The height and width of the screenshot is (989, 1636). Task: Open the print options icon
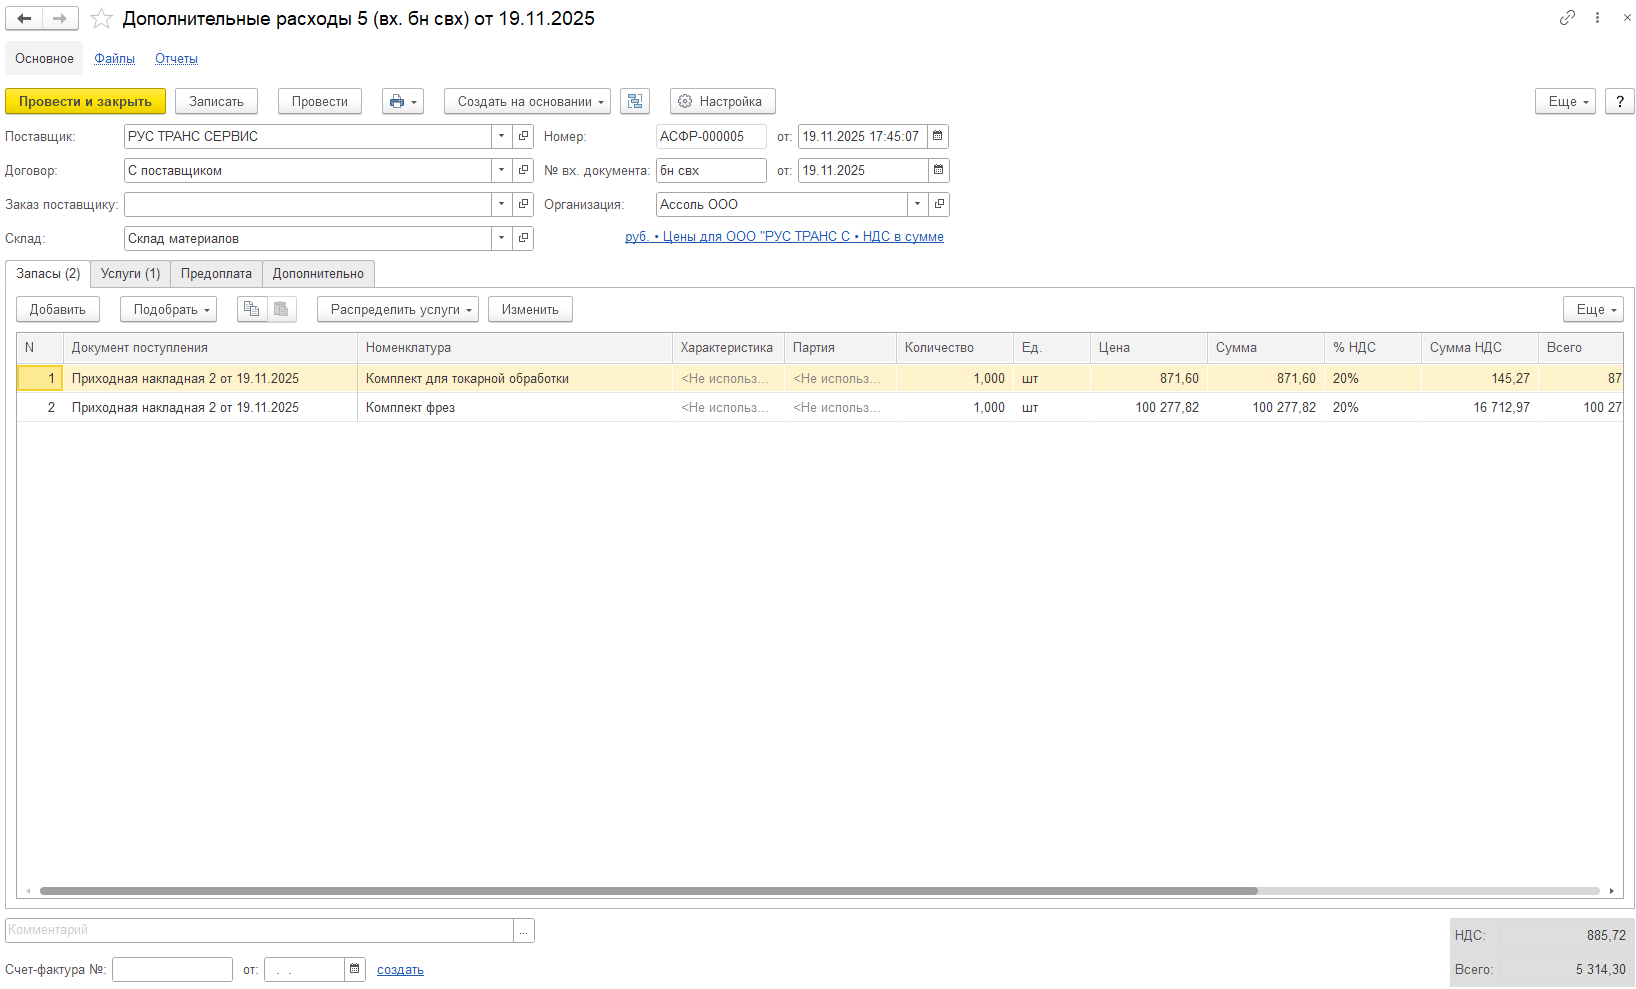click(402, 101)
